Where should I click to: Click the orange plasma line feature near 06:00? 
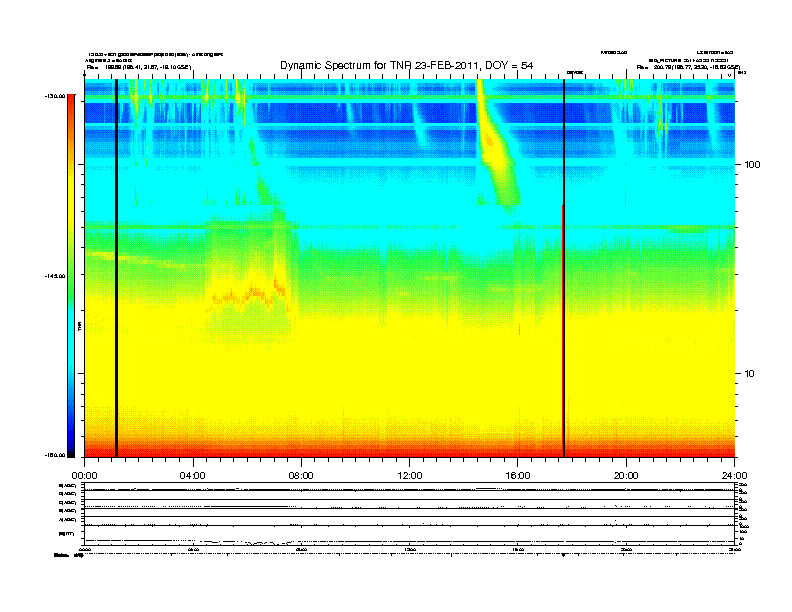point(250,294)
